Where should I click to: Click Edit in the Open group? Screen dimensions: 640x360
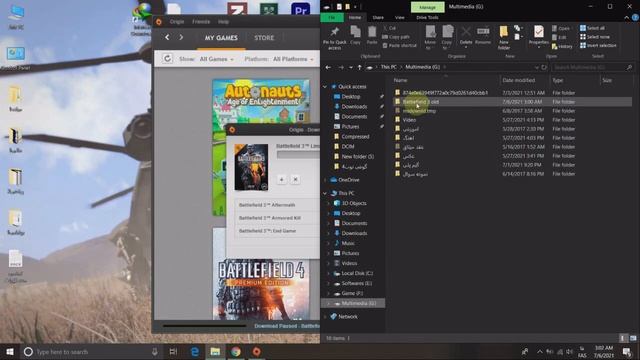pyautogui.click(x=559, y=37)
